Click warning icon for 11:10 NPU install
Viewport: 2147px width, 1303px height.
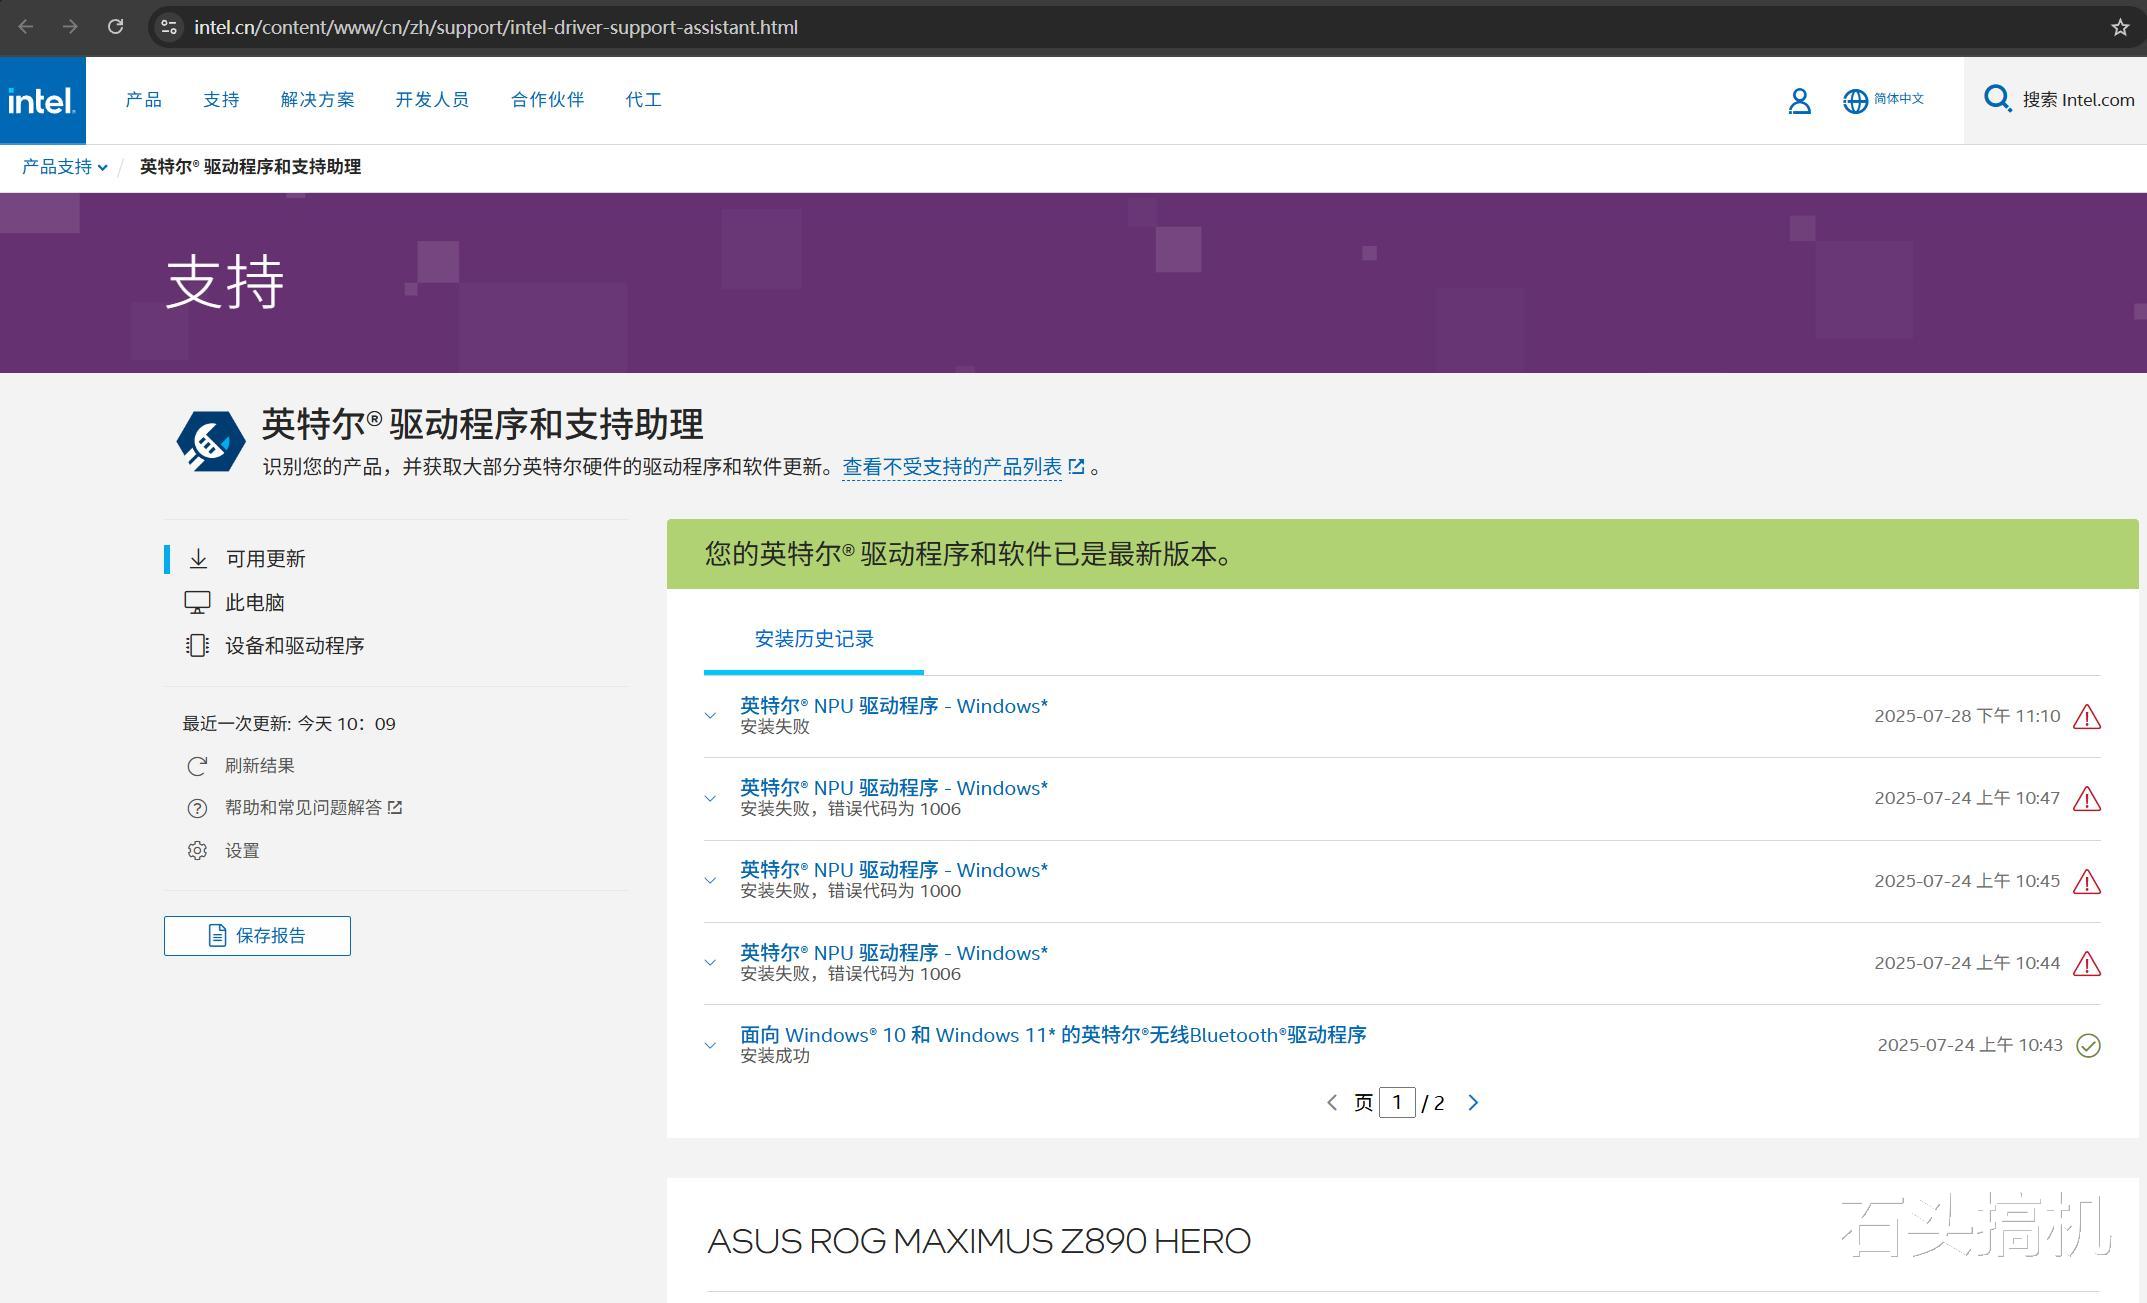2086,717
